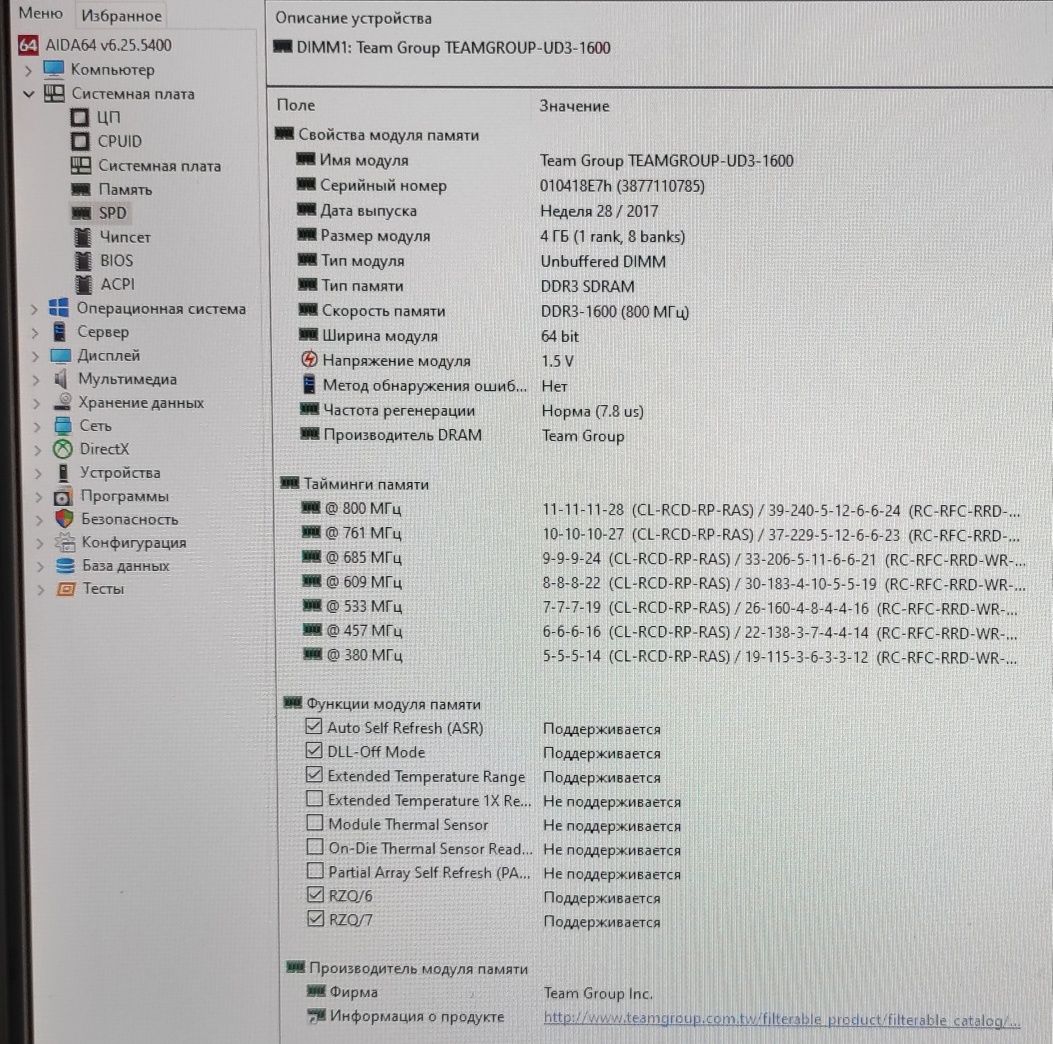Click the Серийный номер value 010418E7h
The height and width of the screenshot is (1044, 1053).
pos(622,186)
